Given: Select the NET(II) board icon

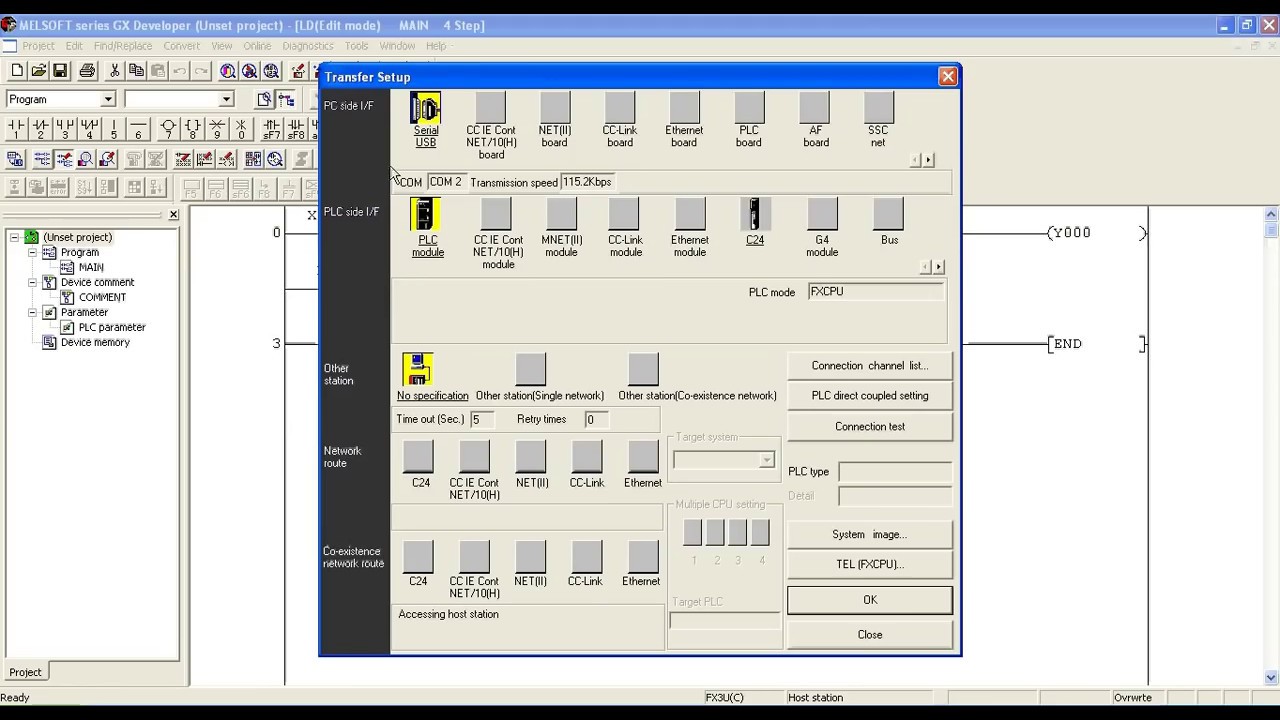Looking at the screenshot, I should (x=554, y=110).
